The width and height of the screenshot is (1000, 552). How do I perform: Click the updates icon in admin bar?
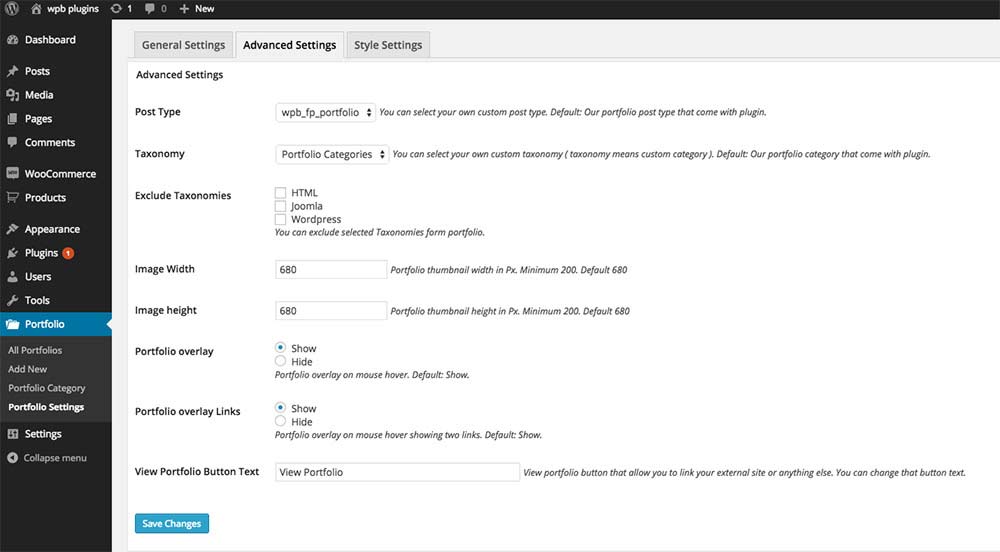(x=116, y=8)
